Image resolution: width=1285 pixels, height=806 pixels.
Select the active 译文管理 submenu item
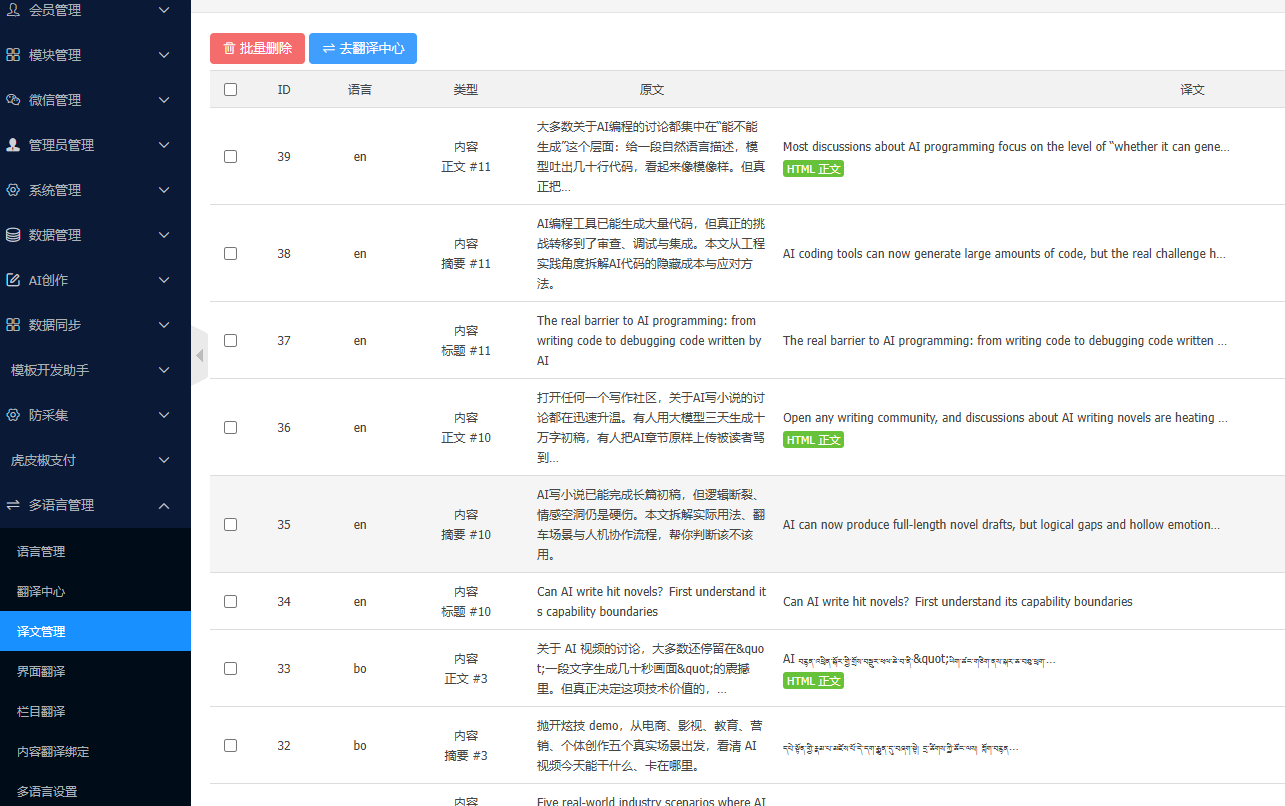95,631
